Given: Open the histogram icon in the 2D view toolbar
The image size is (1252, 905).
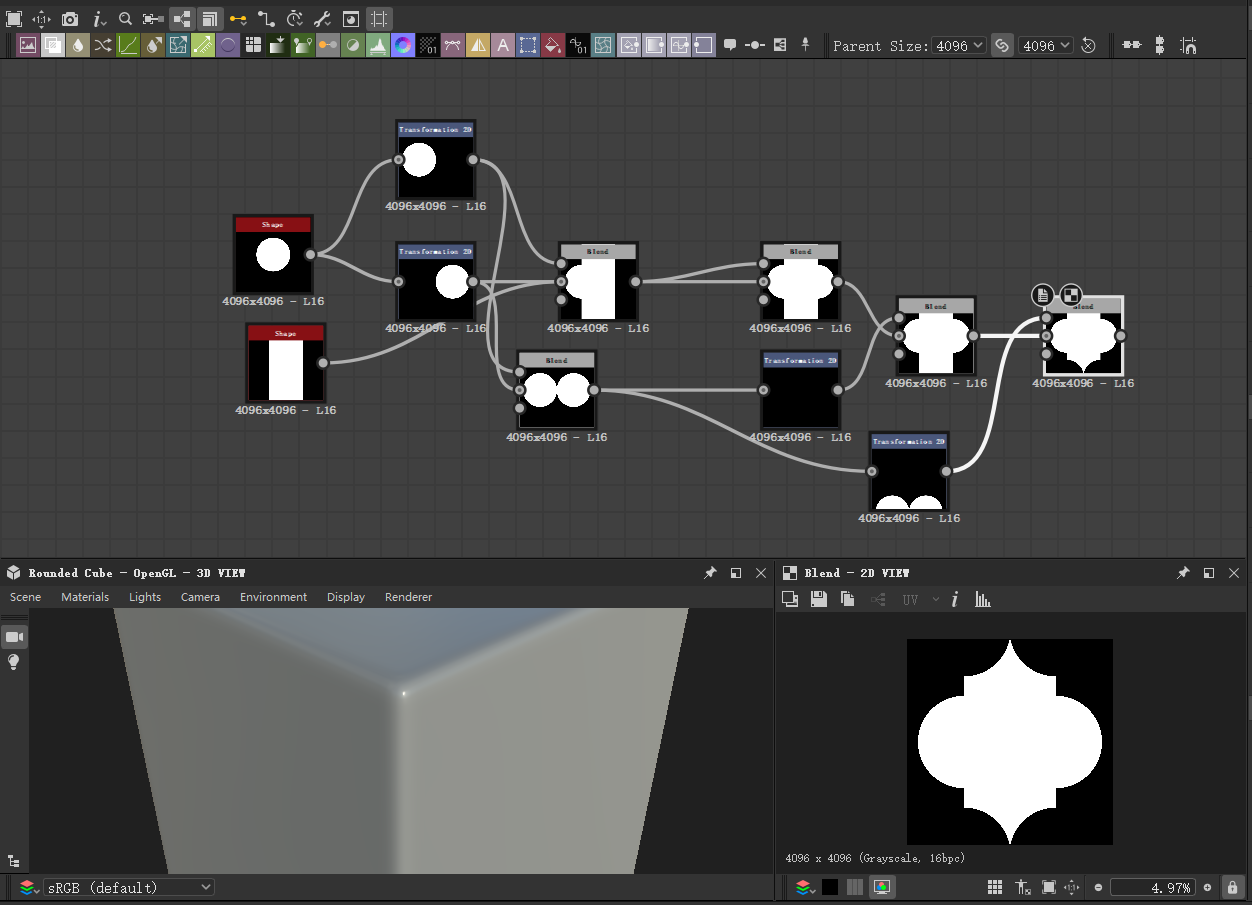Looking at the screenshot, I should pos(983,598).
